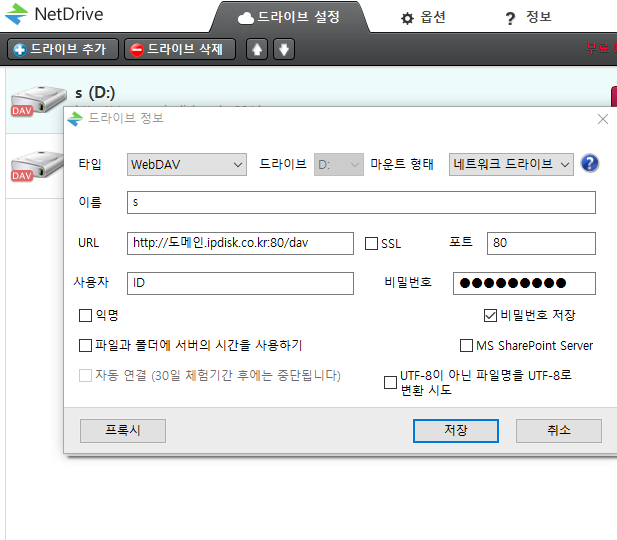617x540 pixels.
Task: Click the 드라이브 정보 dialog logo icon
Action: [x=75, y=118]
